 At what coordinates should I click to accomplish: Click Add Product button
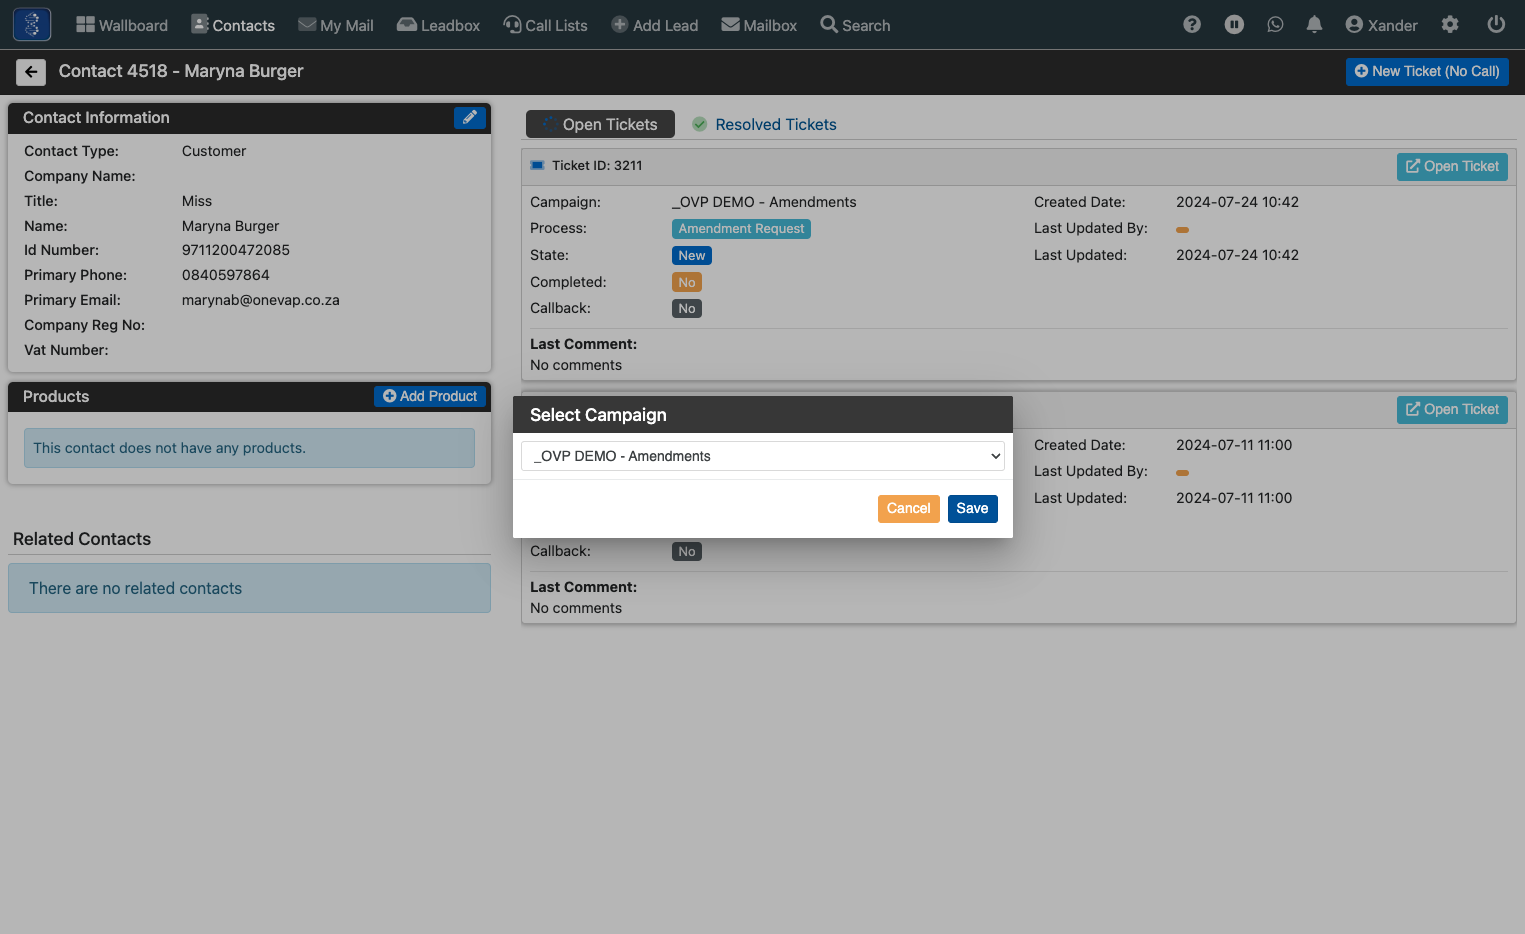click(x=430, y=397)
